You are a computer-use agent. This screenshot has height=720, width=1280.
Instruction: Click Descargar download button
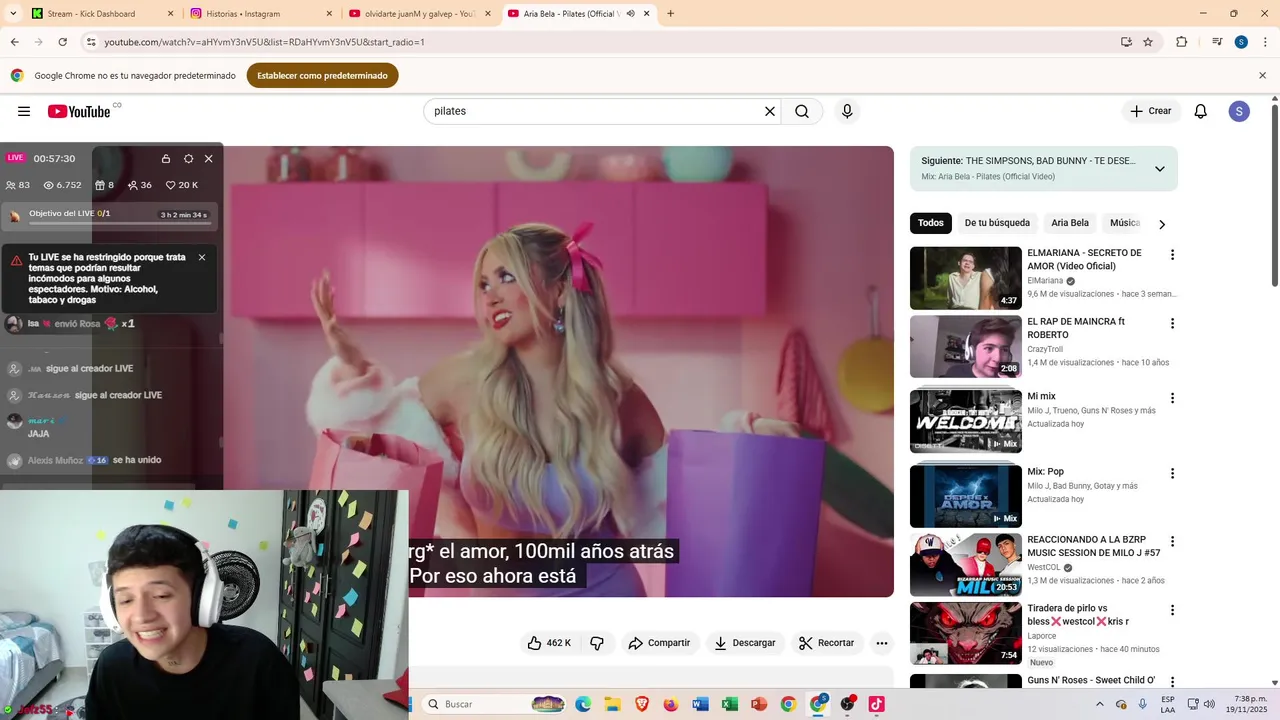[x=745, y=643]
